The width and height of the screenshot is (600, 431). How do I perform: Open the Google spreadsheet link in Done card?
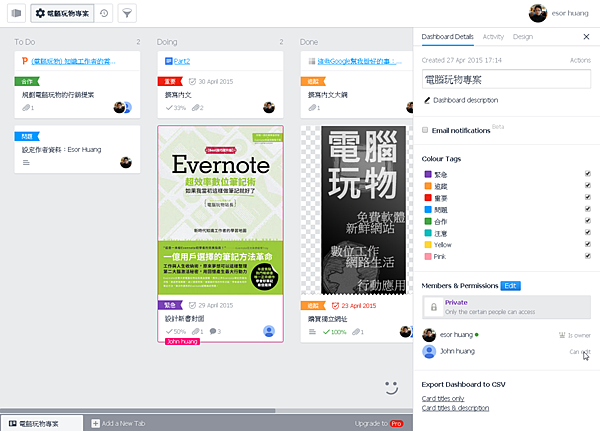359,61
